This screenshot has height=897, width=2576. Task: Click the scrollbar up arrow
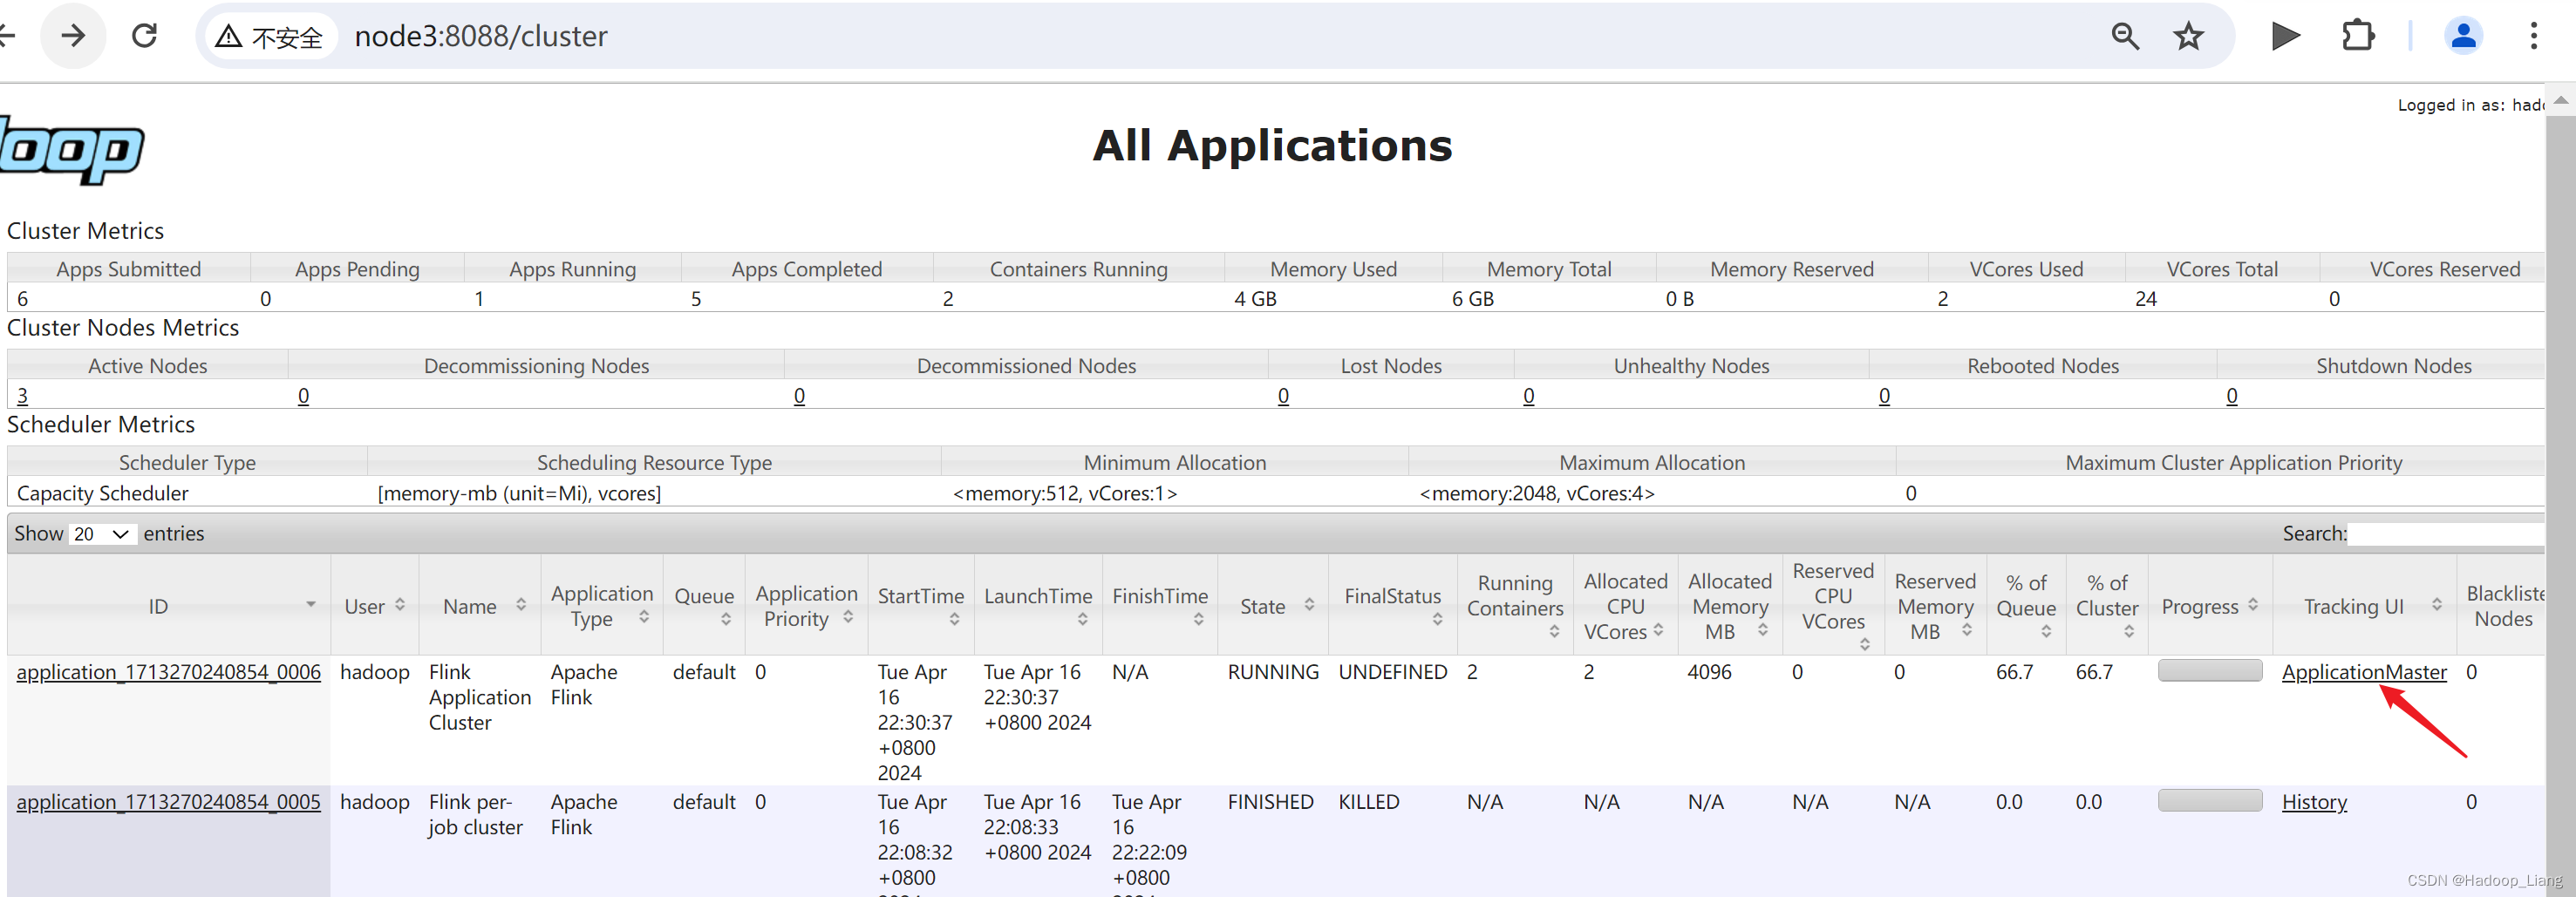[2560, 100]
